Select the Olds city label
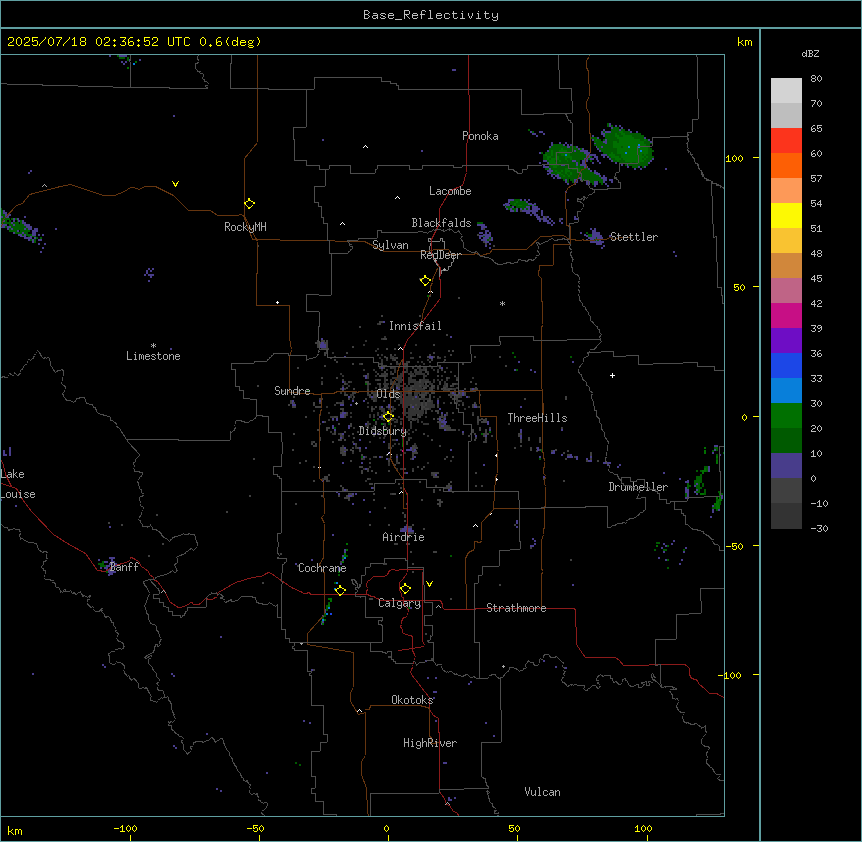This screenshot has height=842, width=862. 388,394
